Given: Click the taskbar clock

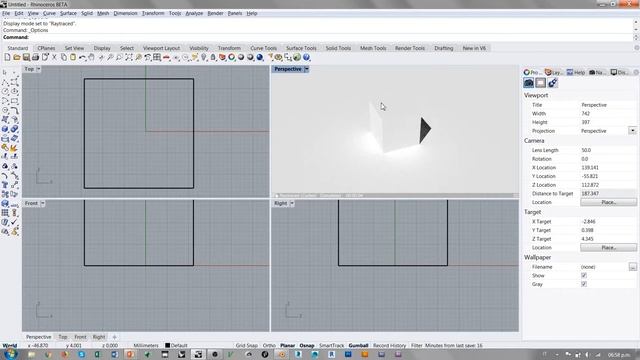Looking at the screenshot, I should [x=618, y=355].
